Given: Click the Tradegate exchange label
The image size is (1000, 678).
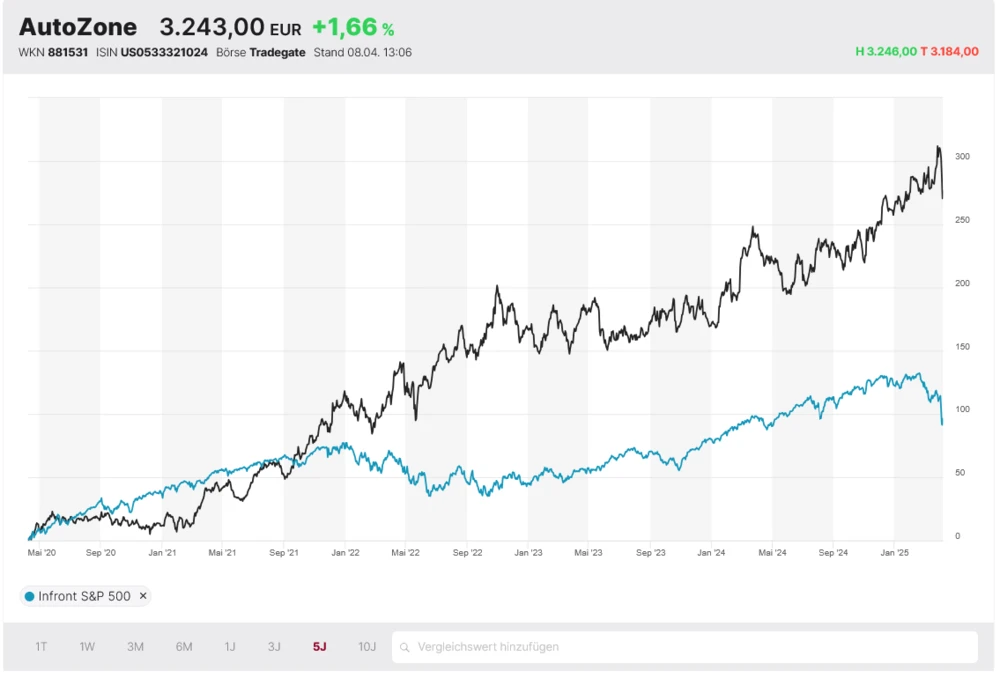Looking at the screenshot, I should pyautogui.click(x=278, y=52).
